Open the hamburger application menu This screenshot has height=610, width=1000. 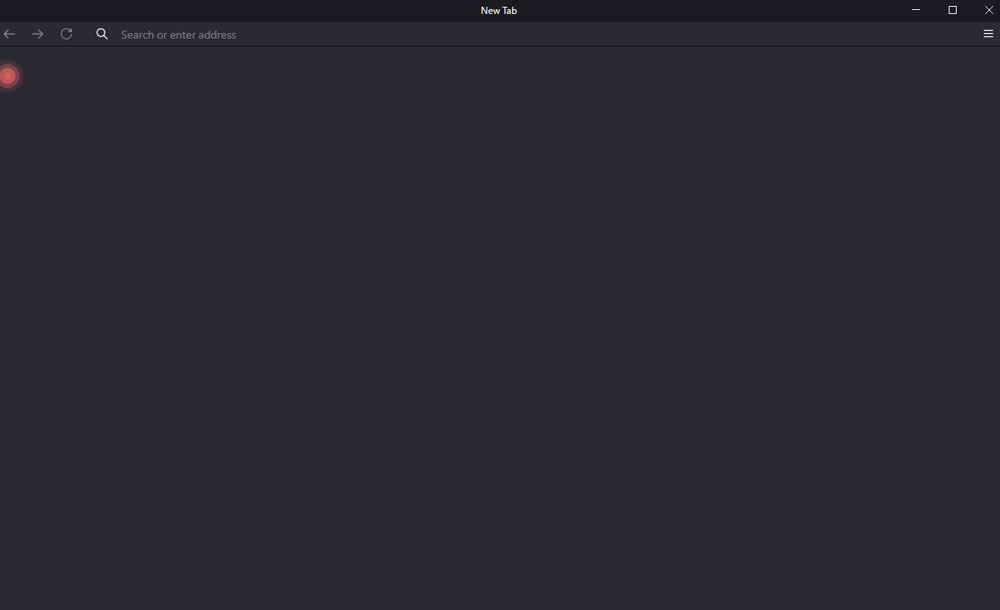coord(988,34)
